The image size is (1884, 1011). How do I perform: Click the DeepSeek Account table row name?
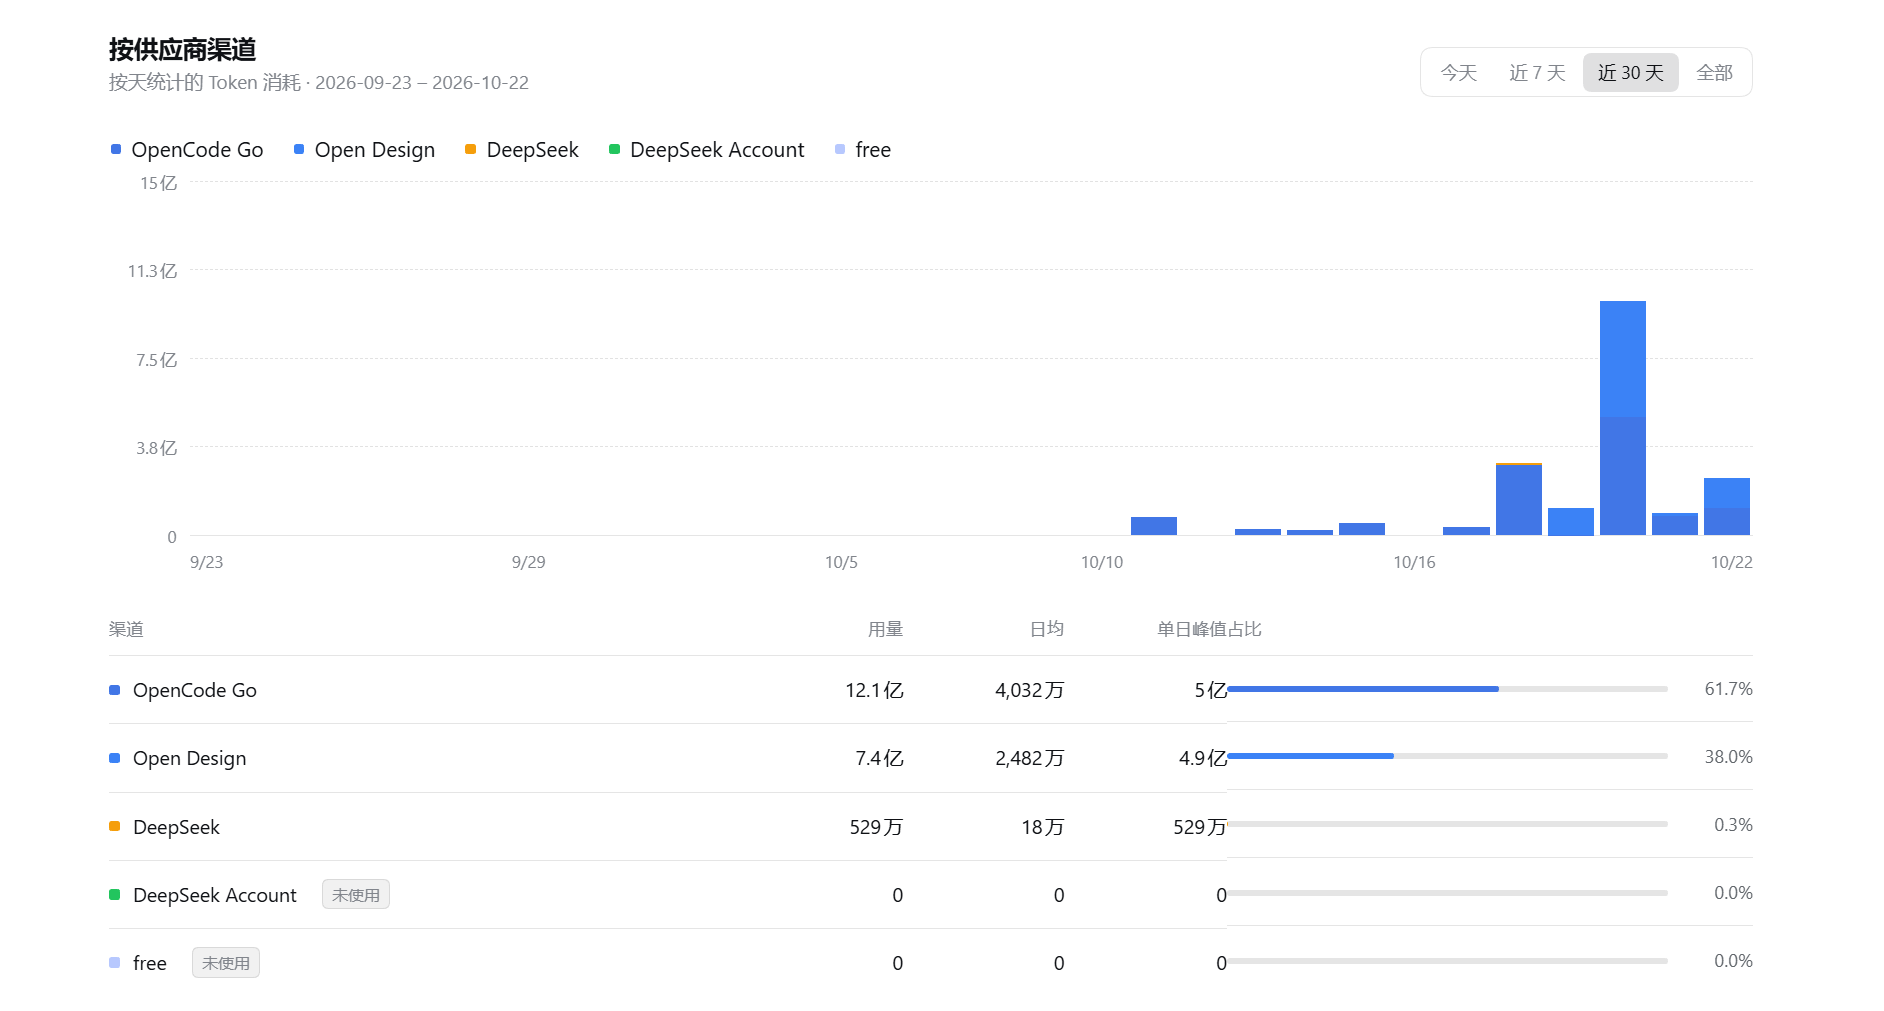[215, 895]
